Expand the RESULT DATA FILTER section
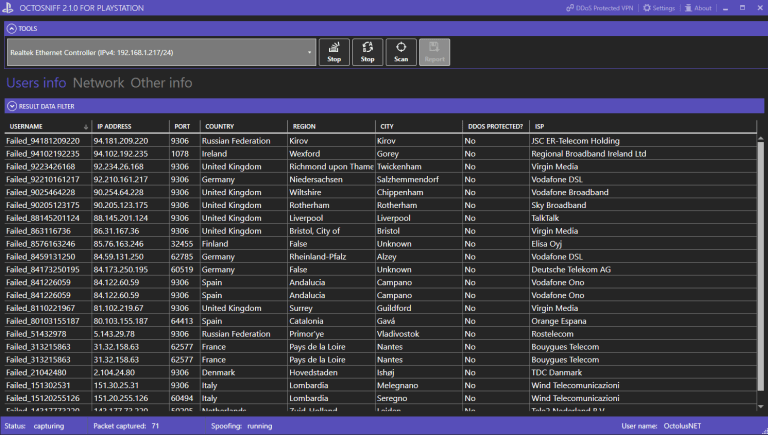 click(x=12, y=106)
